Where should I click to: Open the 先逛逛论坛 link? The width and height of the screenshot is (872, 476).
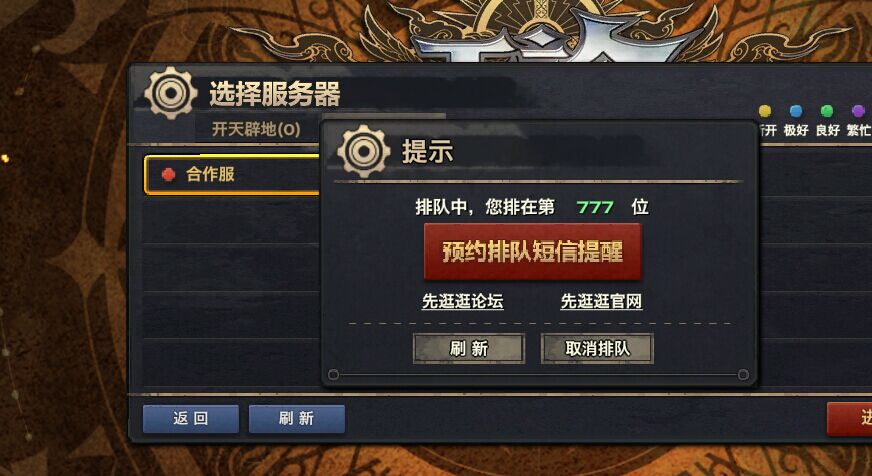coord(463,301)
